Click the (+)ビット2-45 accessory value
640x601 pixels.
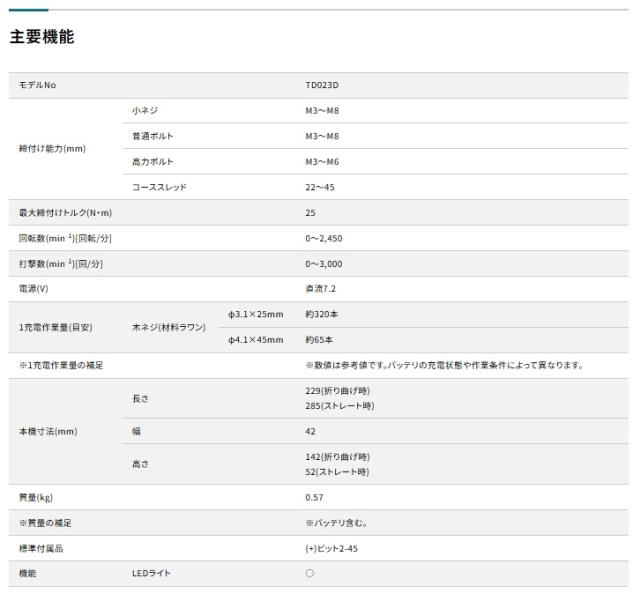click(331, 549)
